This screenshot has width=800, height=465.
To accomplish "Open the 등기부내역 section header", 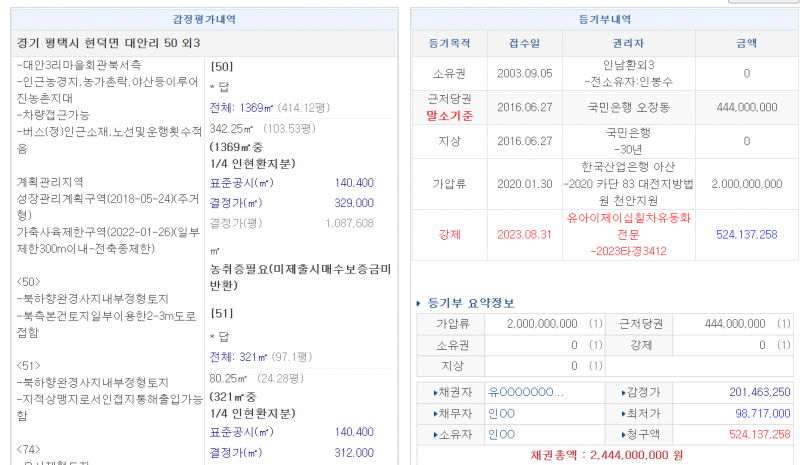I will pos(605,19).
